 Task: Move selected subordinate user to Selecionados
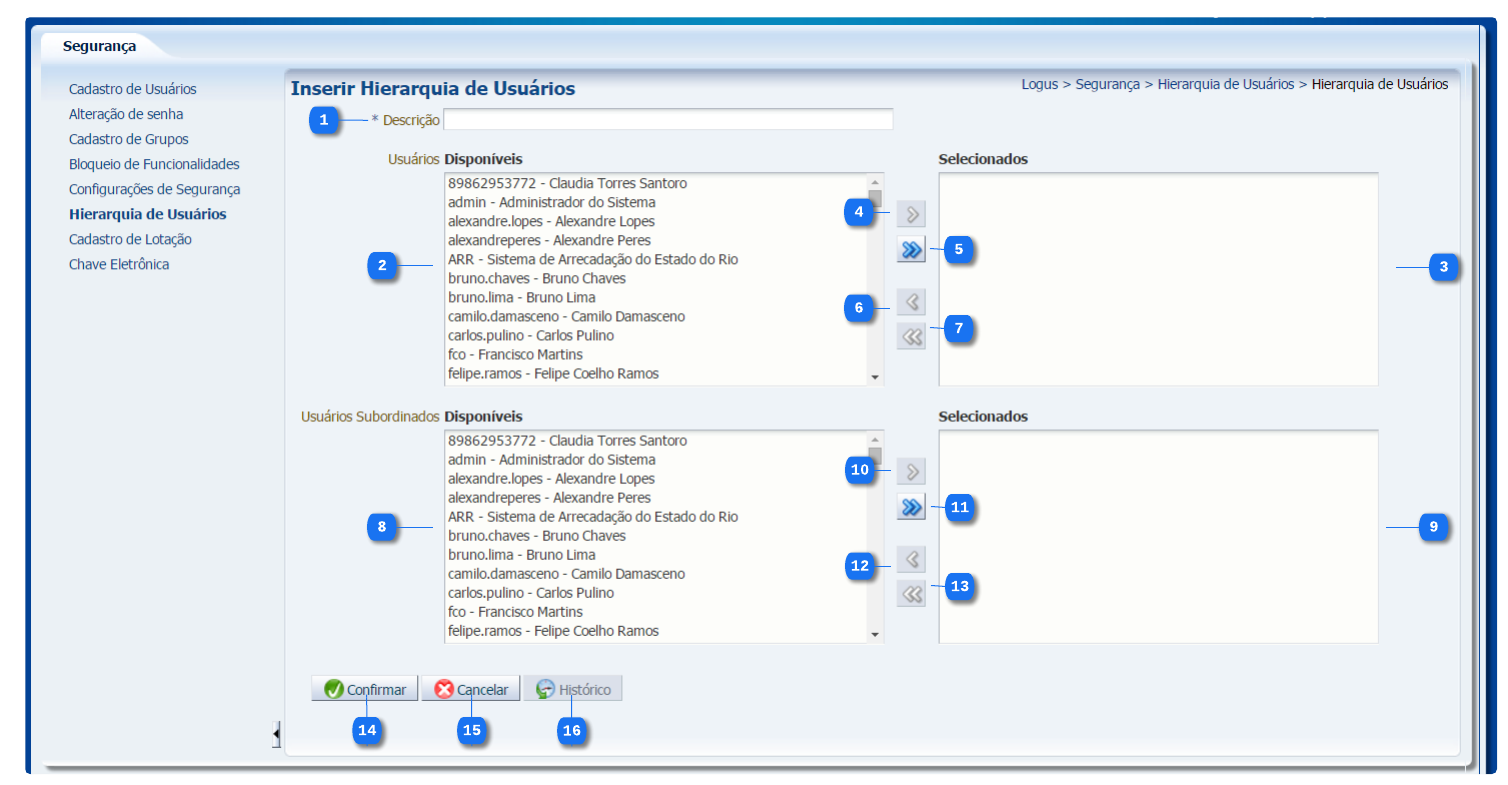[x=911, y=472]
